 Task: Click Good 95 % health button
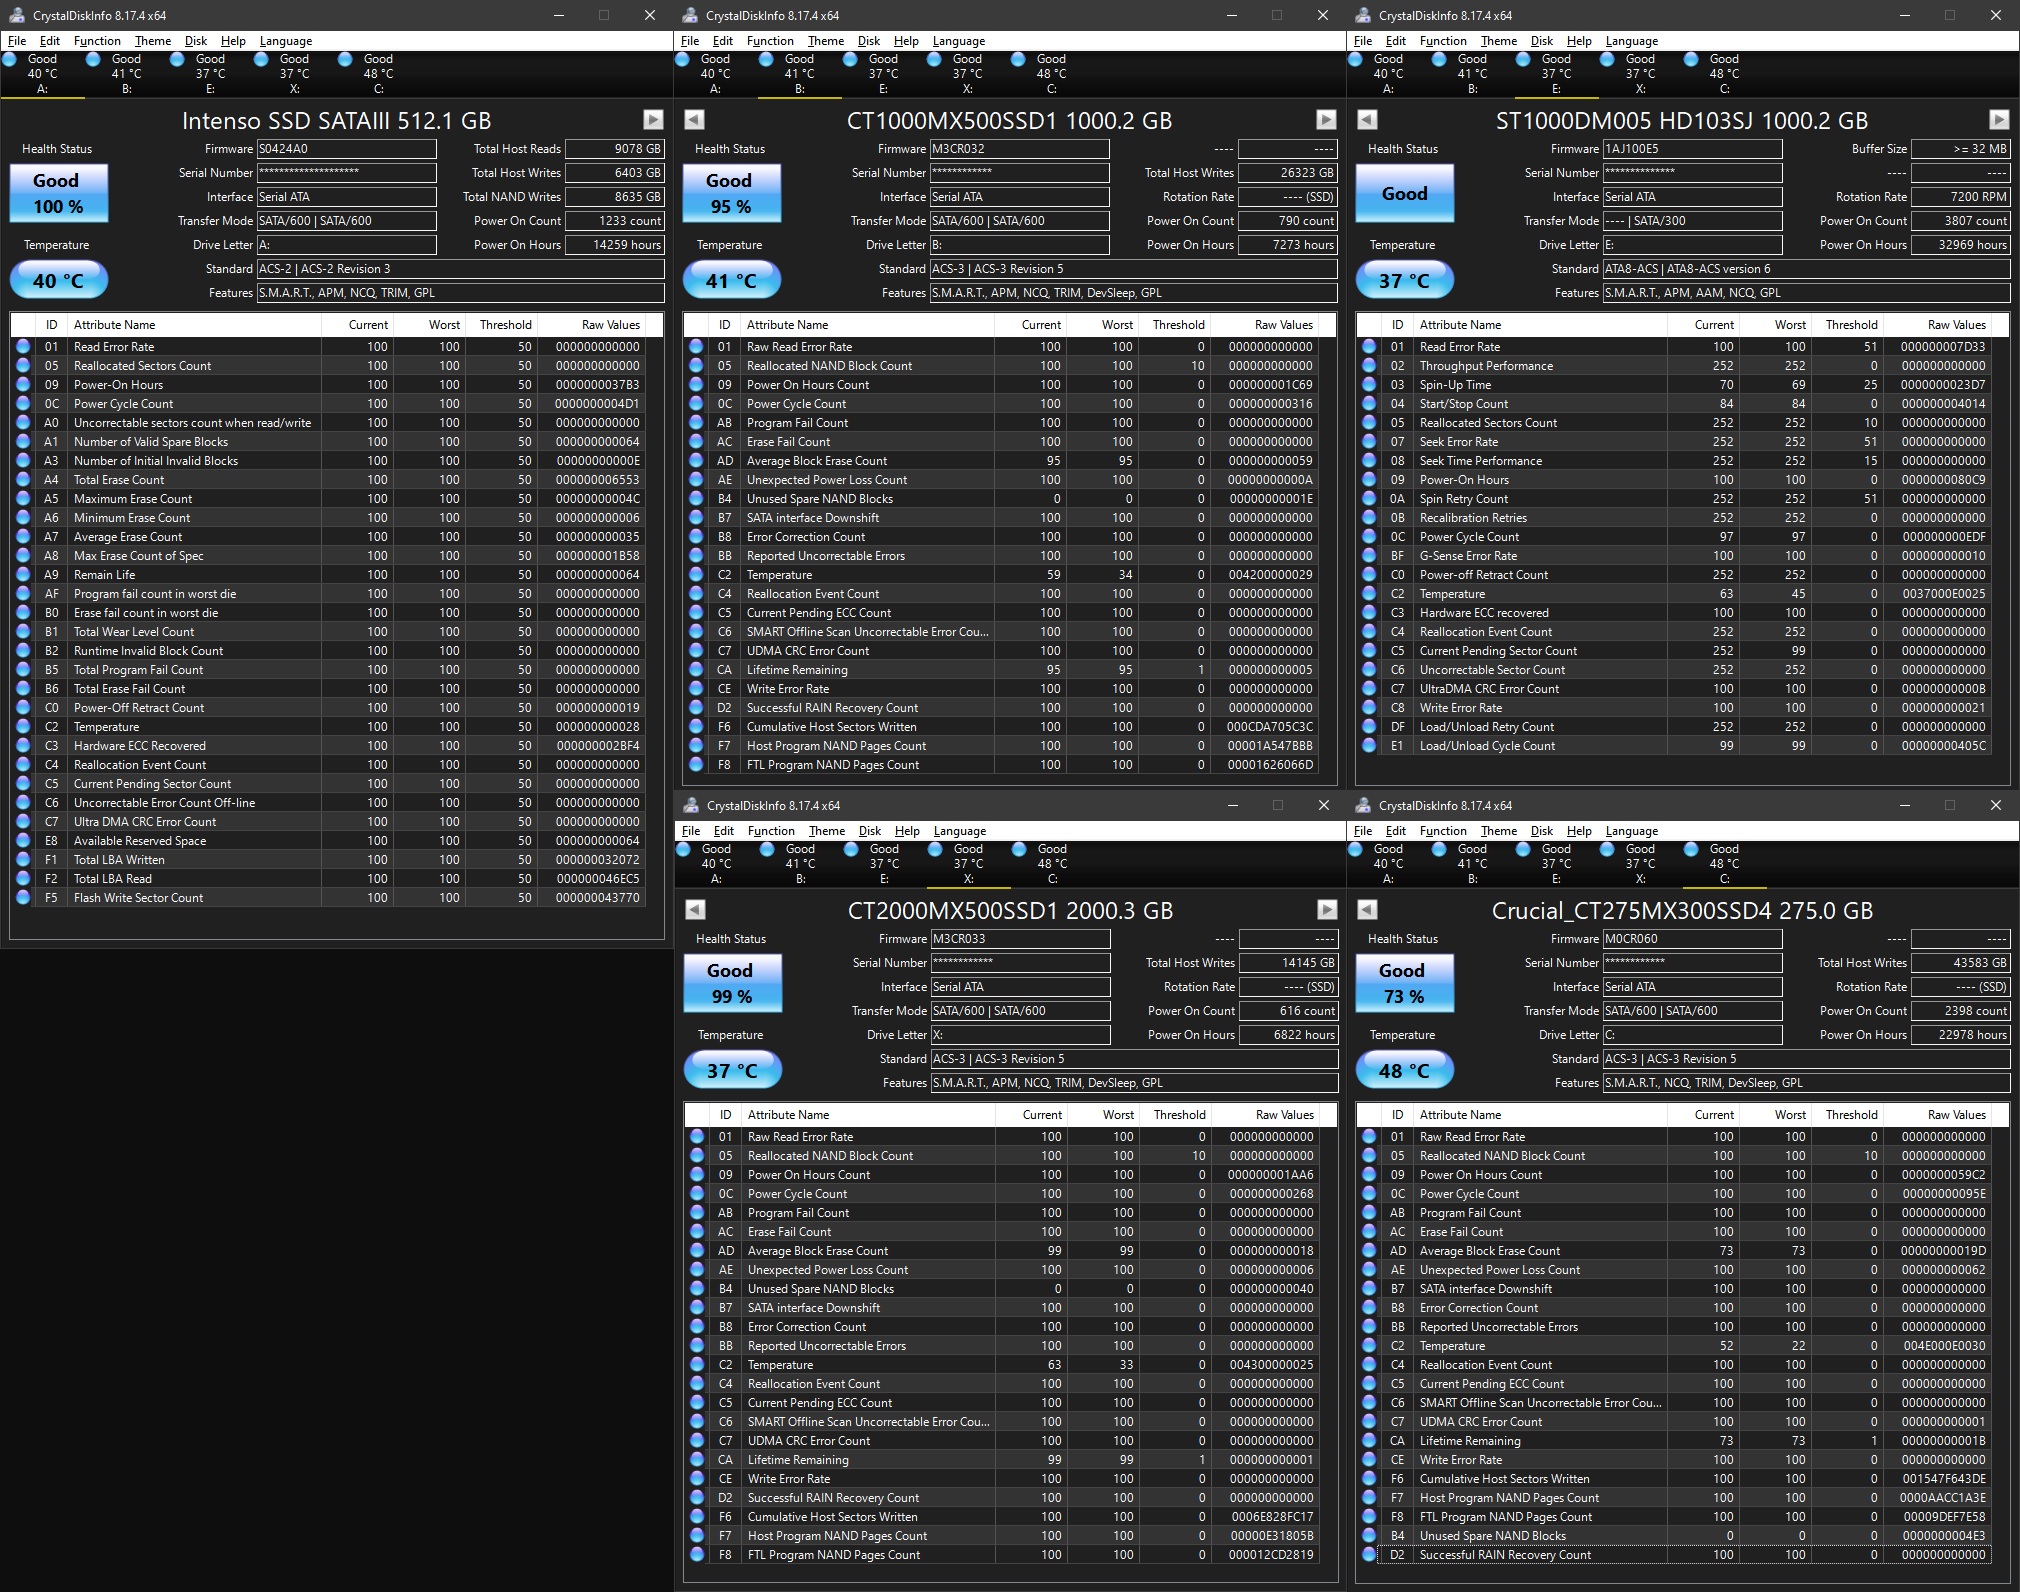pos(731,193)
